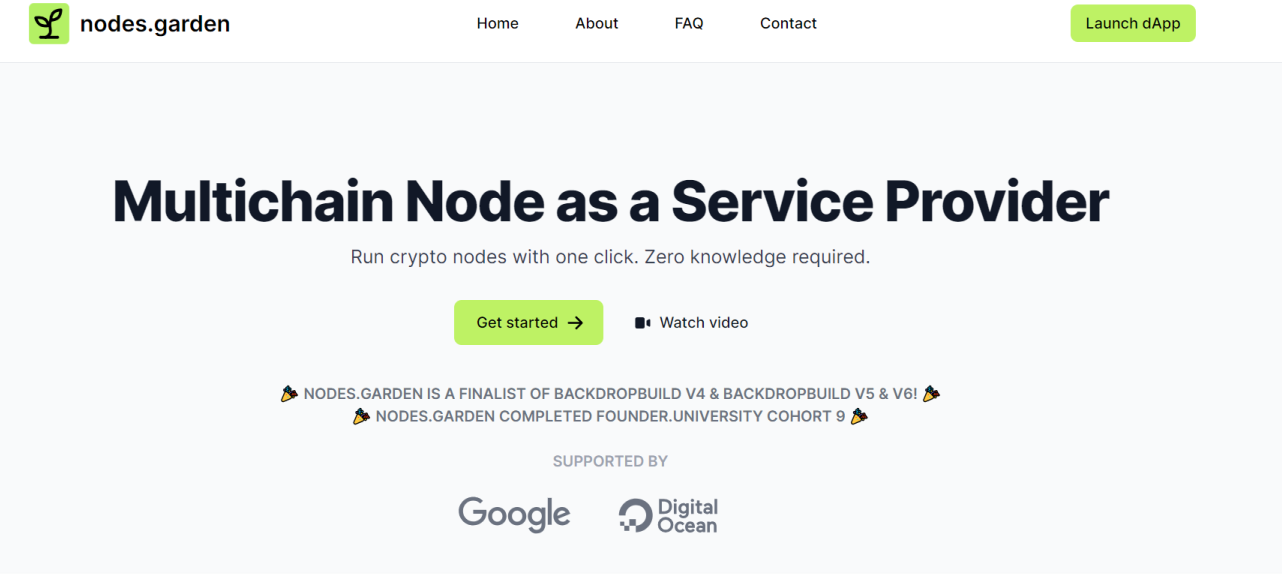Screen dimensions: 1282x575
Task: Click the 'Multichain Node as a Service Provider' heading
Action: (x=610, y=201)
